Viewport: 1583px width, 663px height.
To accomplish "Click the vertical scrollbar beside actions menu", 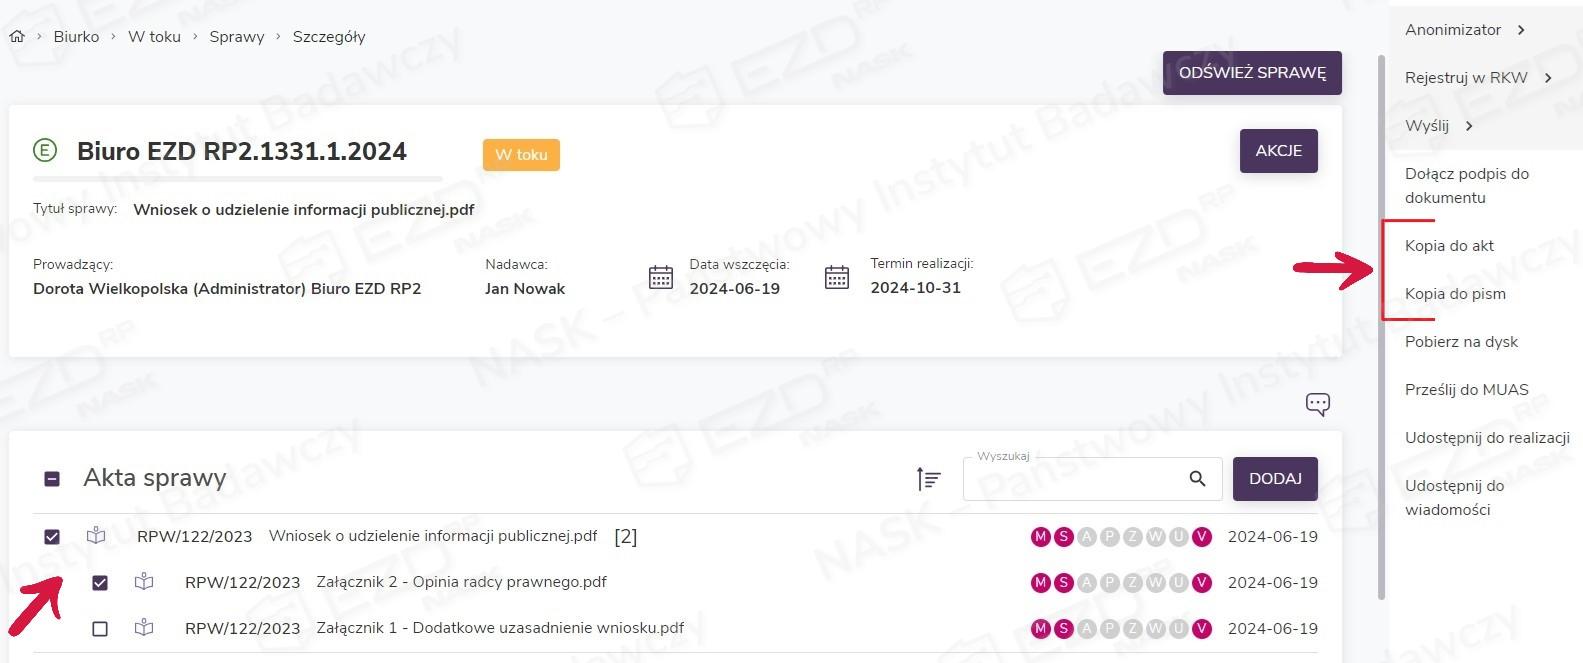I will (x=1380, y=330).
